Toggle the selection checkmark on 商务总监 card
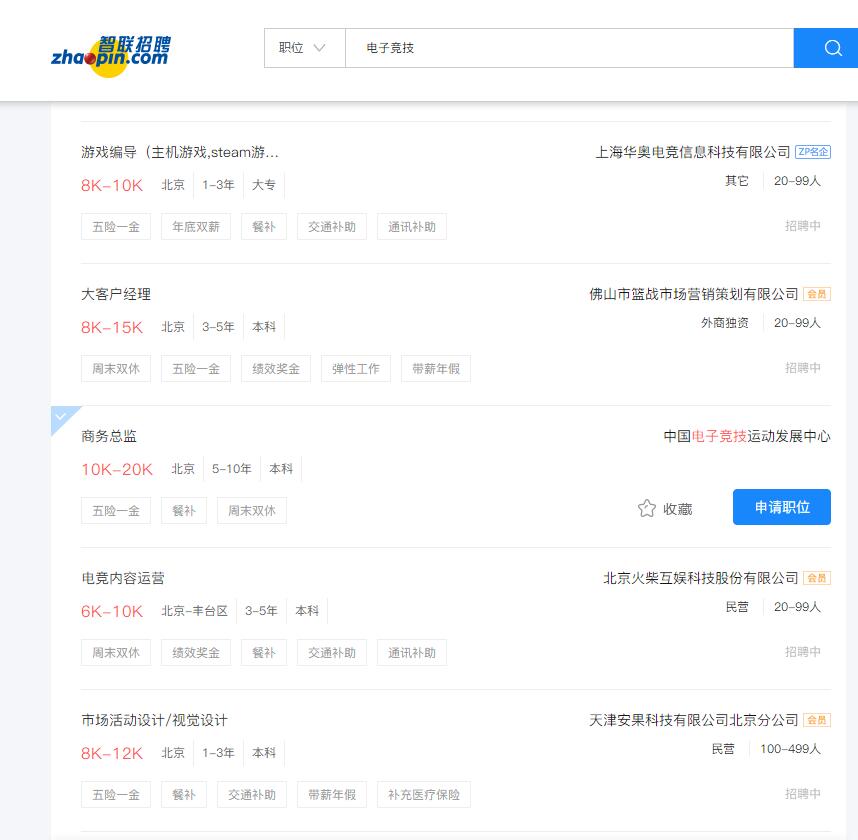The height and width of the screenshot is (840, 858). 61,416
